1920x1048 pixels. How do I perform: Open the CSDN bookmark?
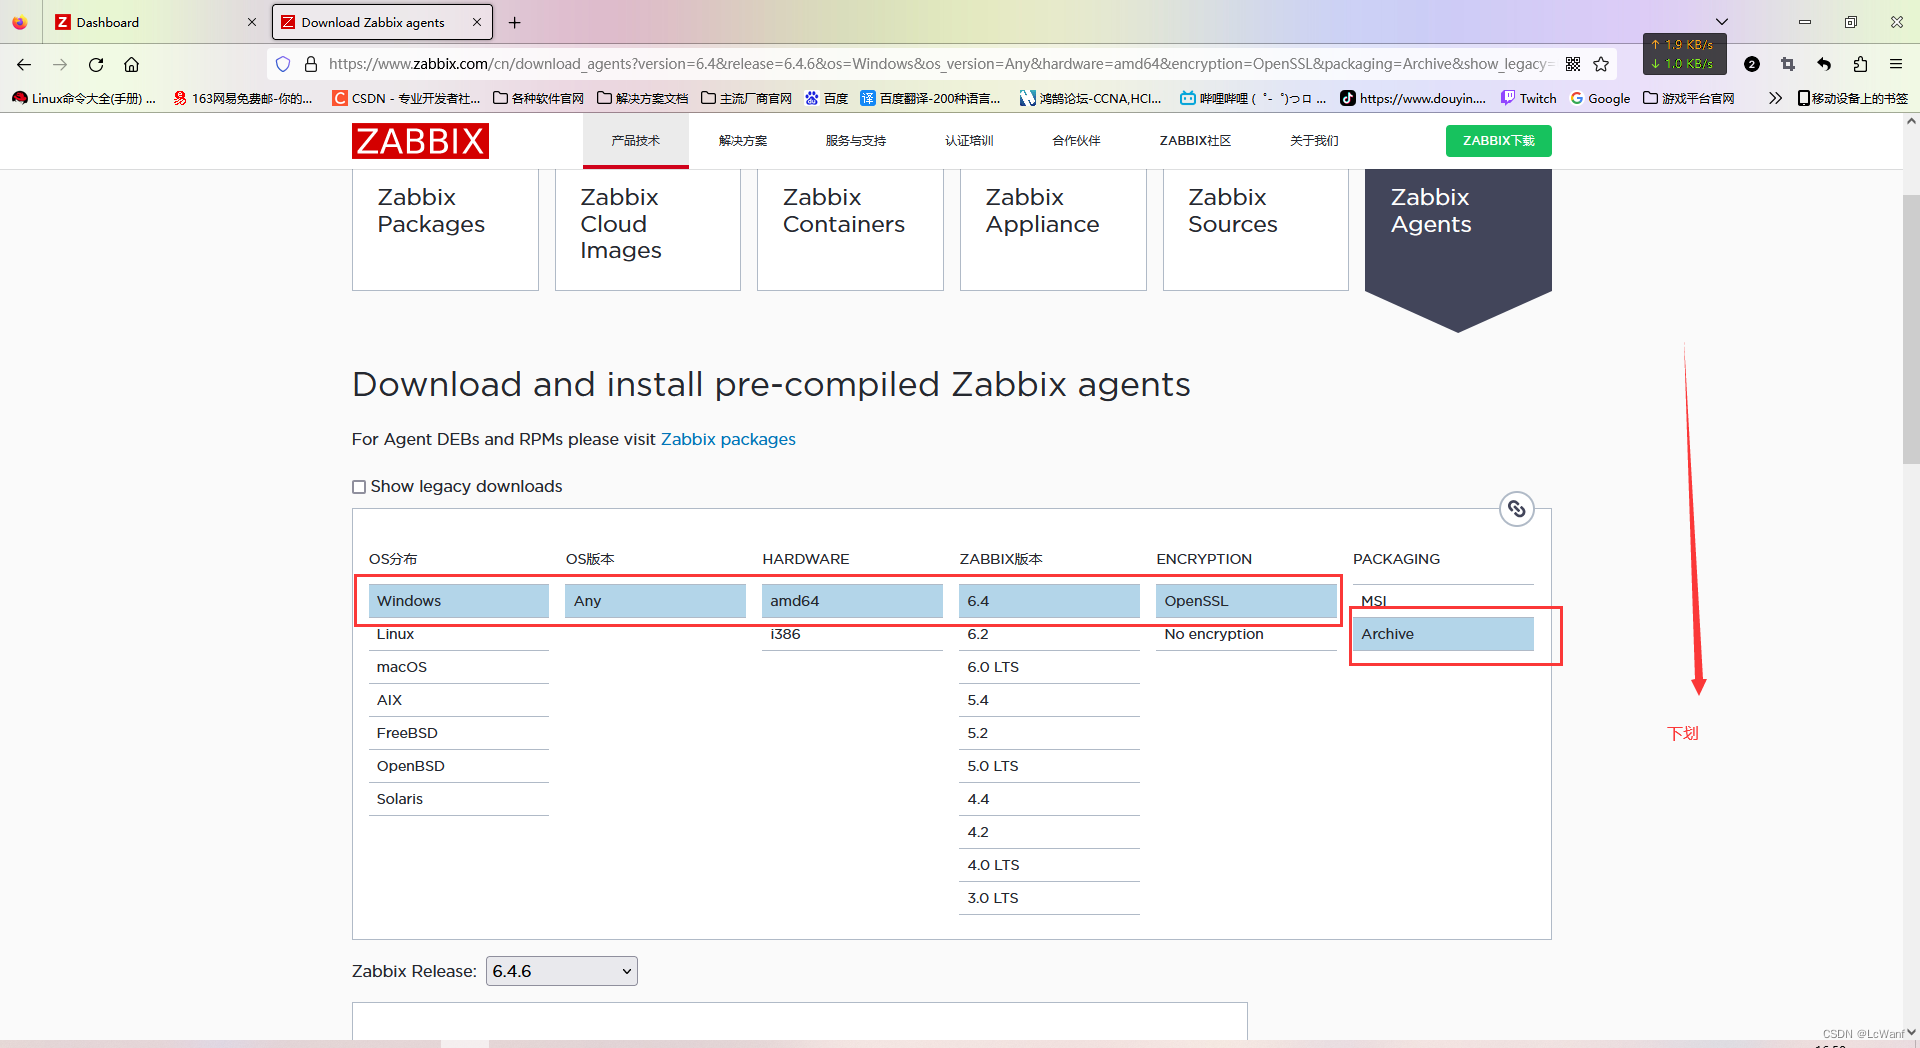[407, 98]
